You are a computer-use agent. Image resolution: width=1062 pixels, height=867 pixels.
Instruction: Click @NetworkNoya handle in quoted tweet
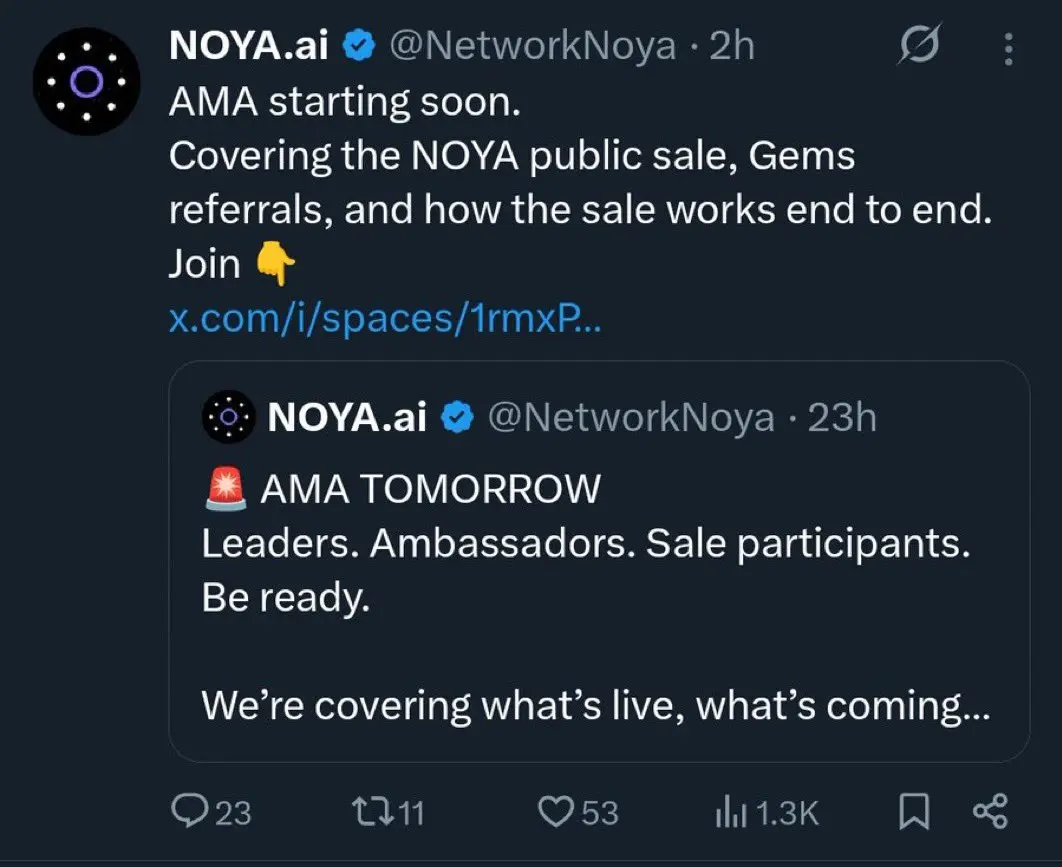coord(630,417)
